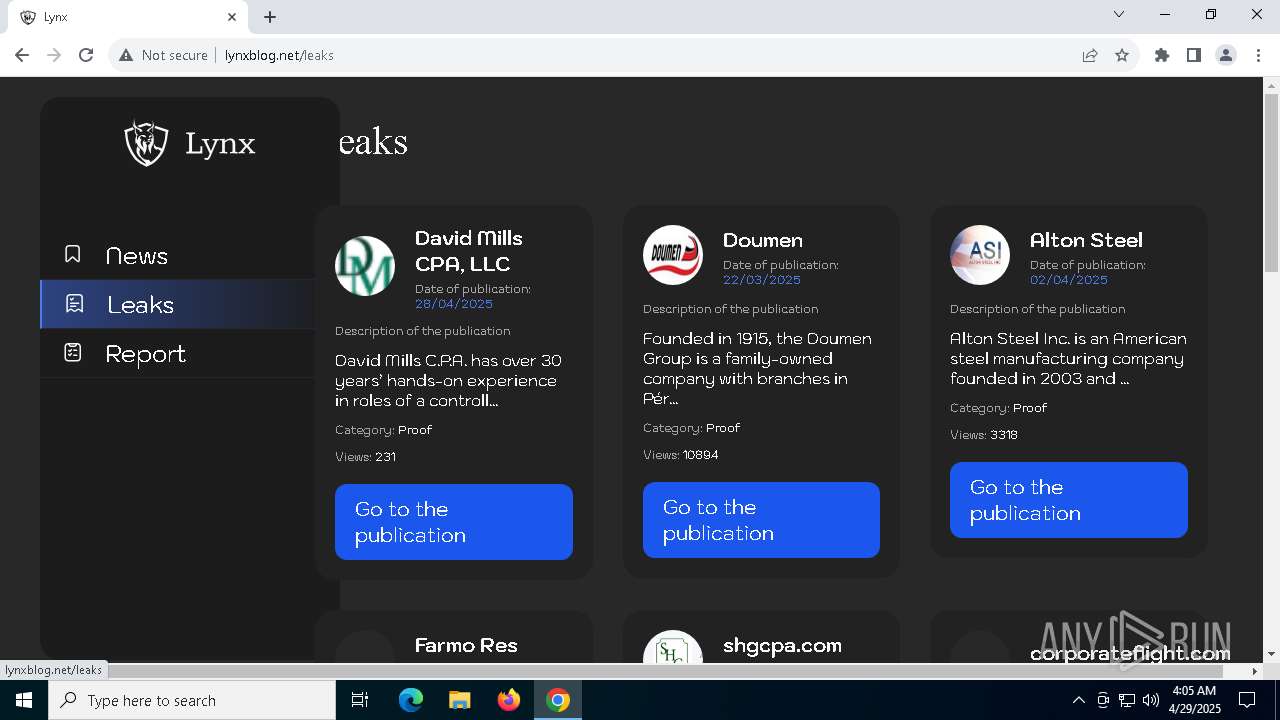Click the David Mills CPA logo
The image size is (1280, 720).
click(364, 265)
